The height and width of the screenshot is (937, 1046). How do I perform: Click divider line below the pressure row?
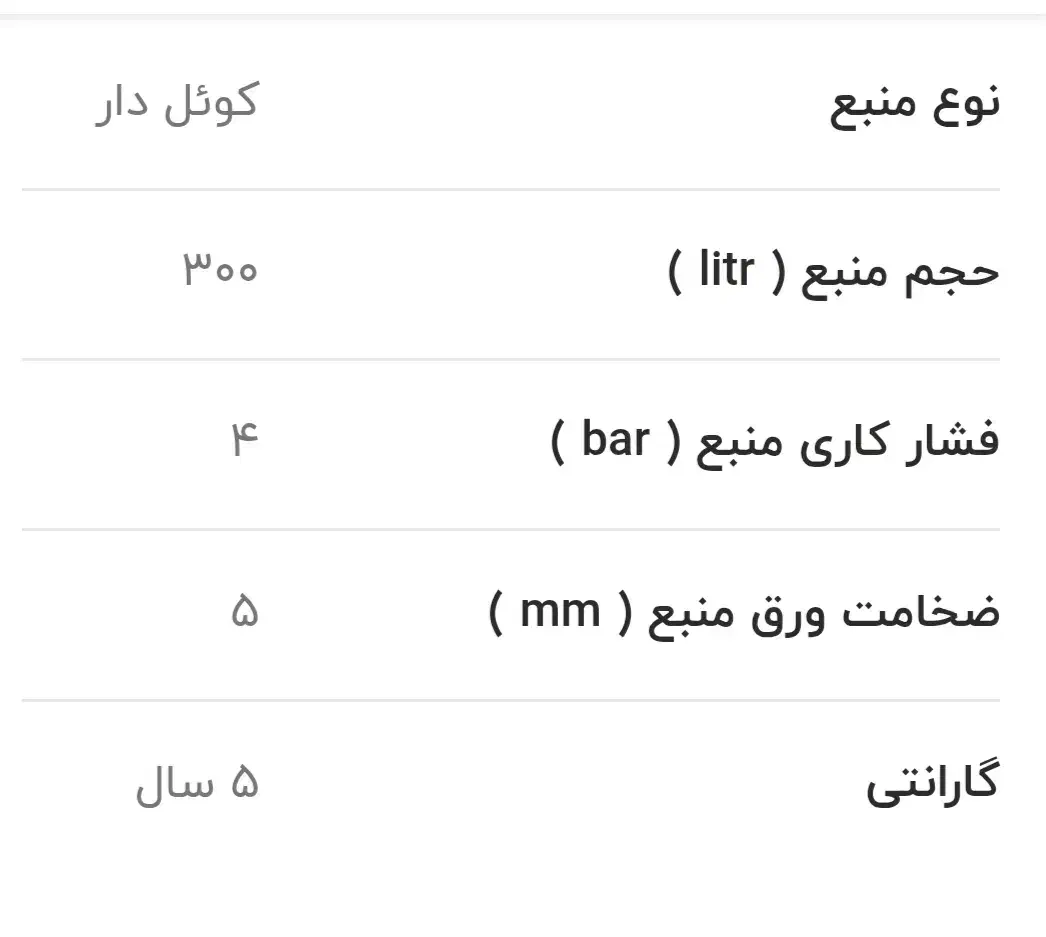click(x=510, y=529)
